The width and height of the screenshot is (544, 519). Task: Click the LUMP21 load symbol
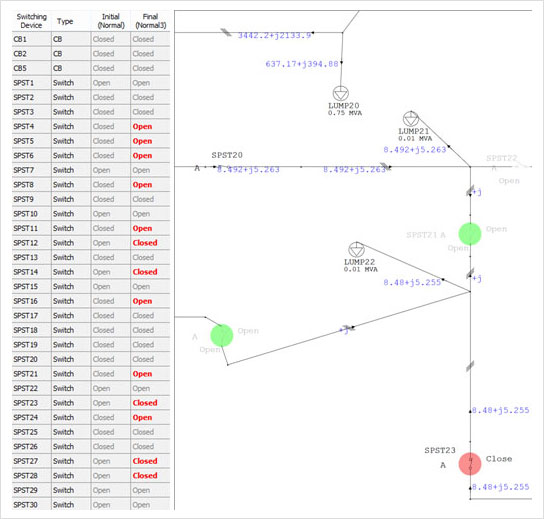411,119
